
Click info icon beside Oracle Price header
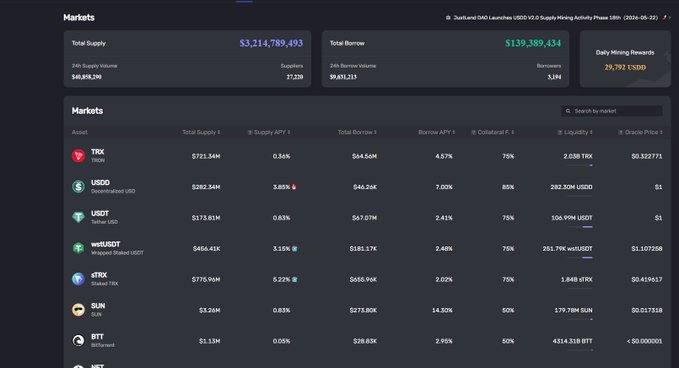621,132
